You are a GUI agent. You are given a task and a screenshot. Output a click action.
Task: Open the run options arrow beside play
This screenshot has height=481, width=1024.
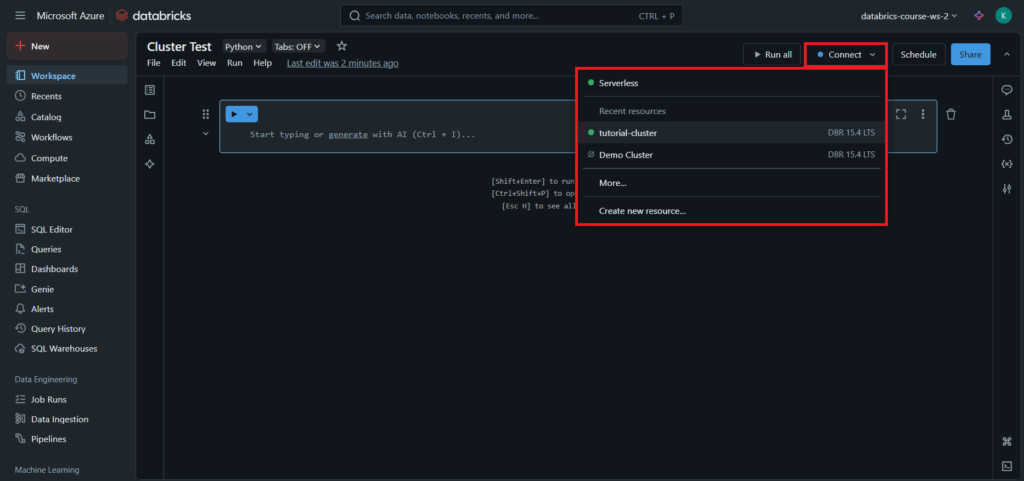249,114
